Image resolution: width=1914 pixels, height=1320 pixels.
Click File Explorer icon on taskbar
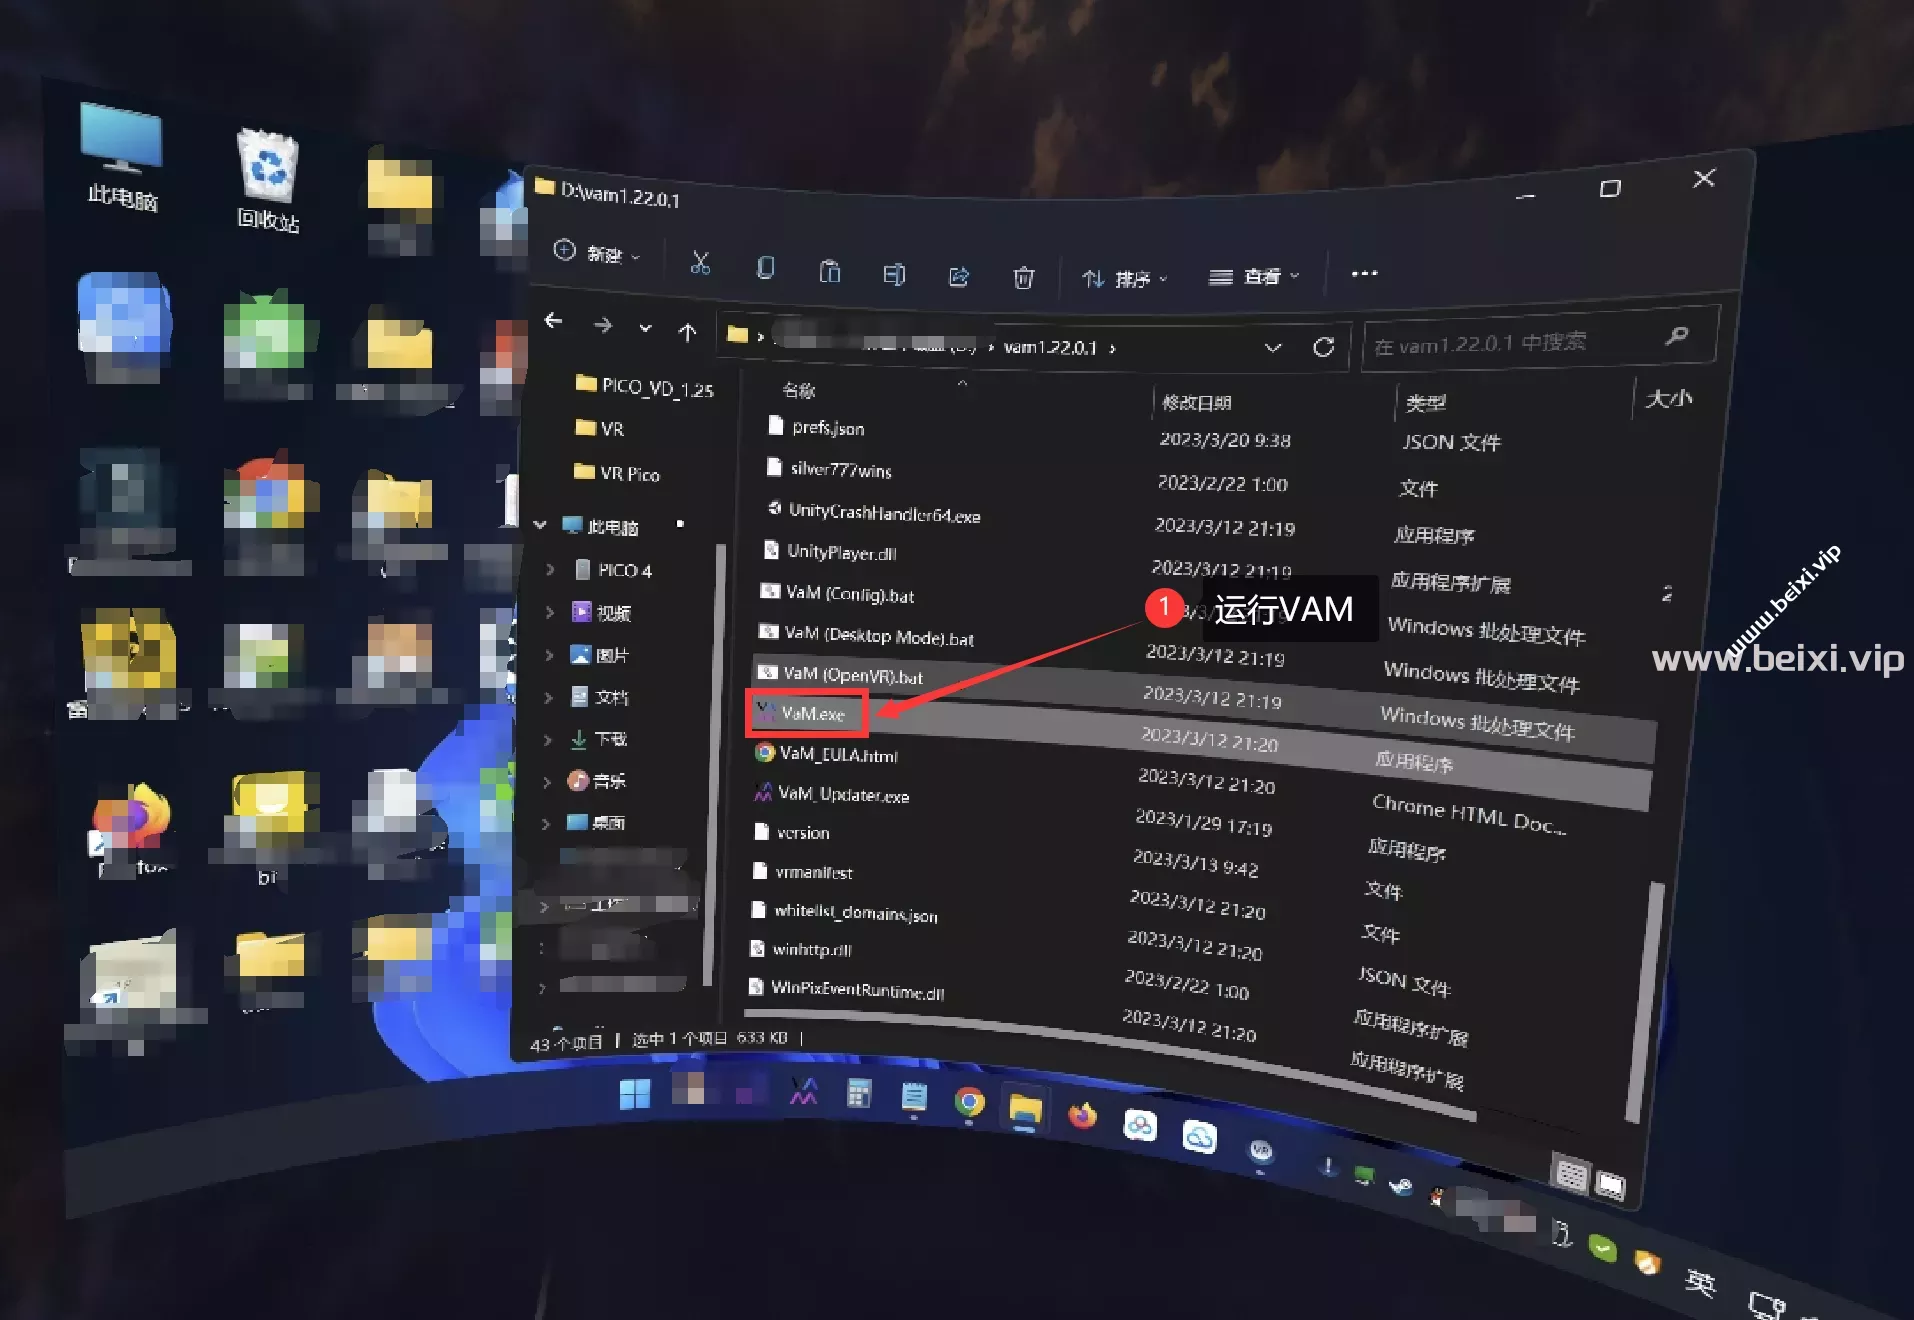point(1025,1110)
